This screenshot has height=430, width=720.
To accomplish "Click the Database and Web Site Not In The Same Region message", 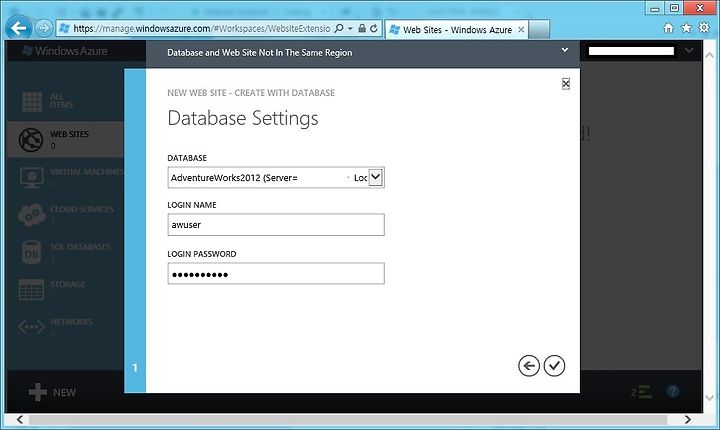I will 259,53.
